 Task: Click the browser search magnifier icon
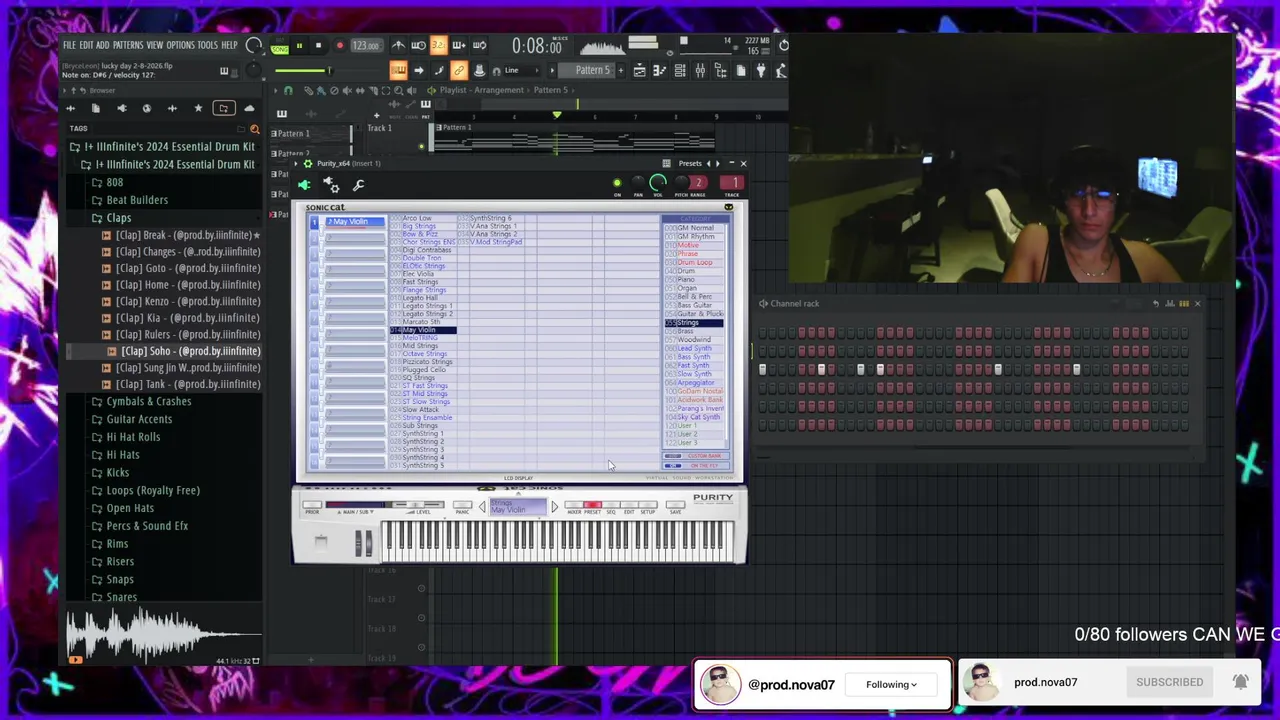pyautogui.click(x=255, y=129)
